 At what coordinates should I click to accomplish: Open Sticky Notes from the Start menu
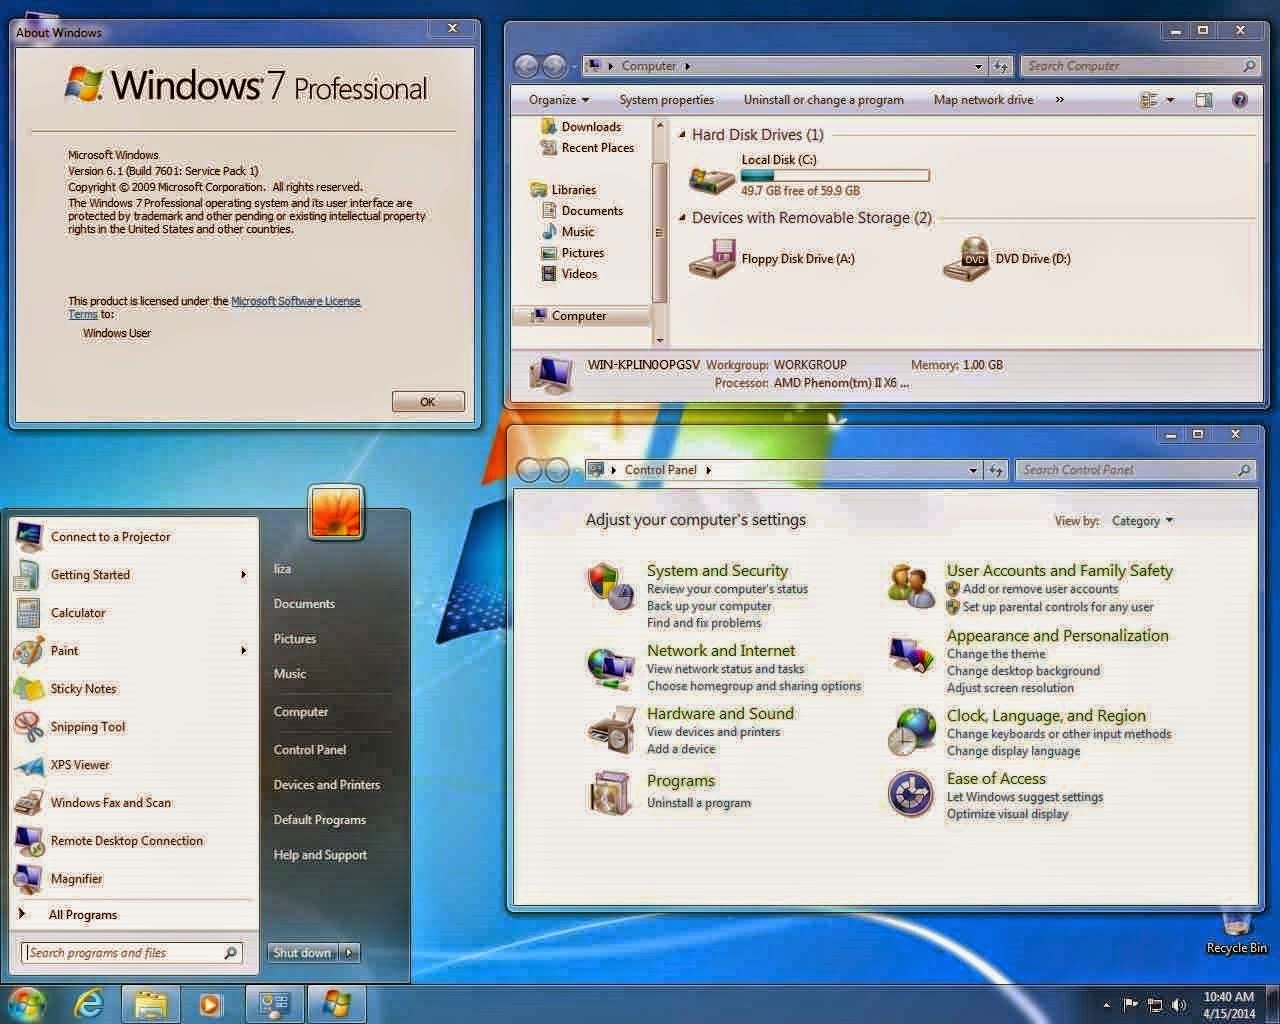pyautogui.click(x=83, y=689)
